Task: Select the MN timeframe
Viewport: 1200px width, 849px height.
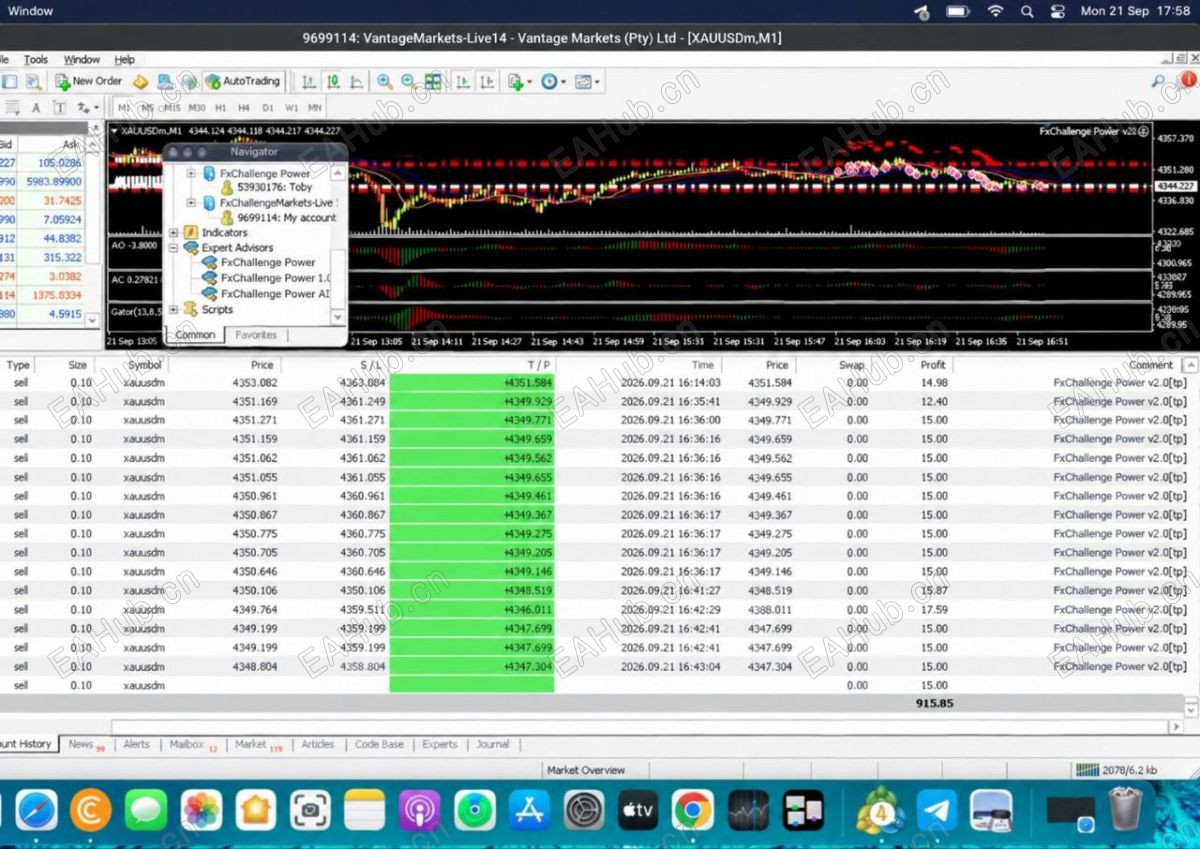Action: [x=315, y=108]
